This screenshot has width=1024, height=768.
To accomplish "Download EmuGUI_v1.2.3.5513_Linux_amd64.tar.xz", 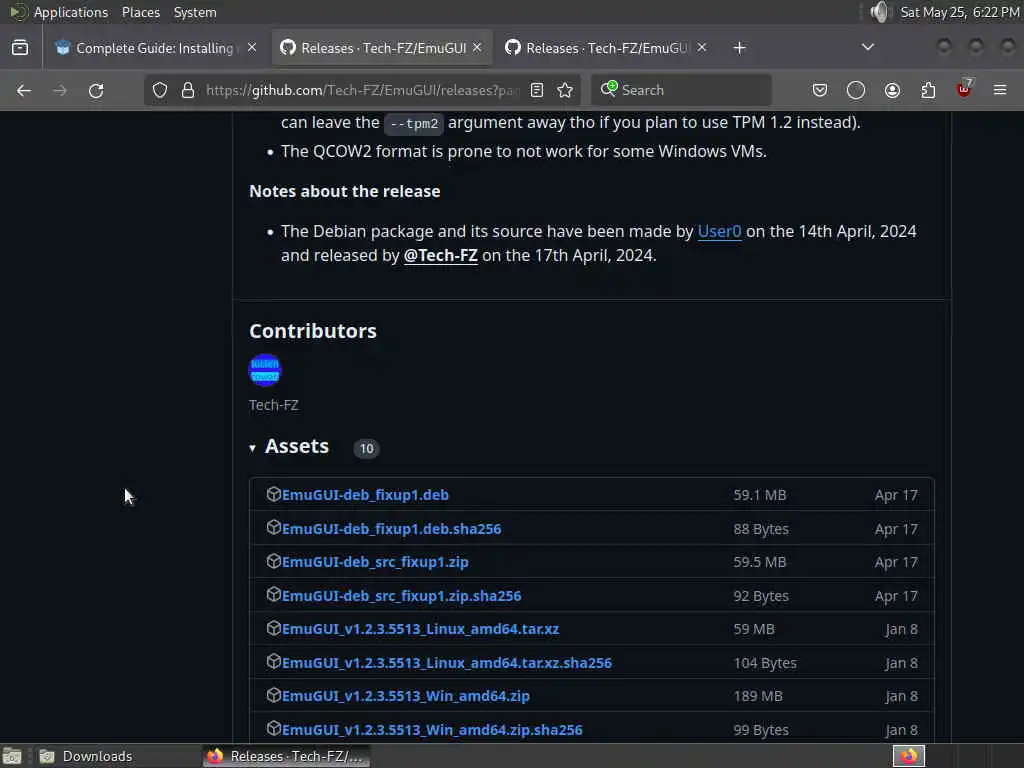I will pos(420,629).
